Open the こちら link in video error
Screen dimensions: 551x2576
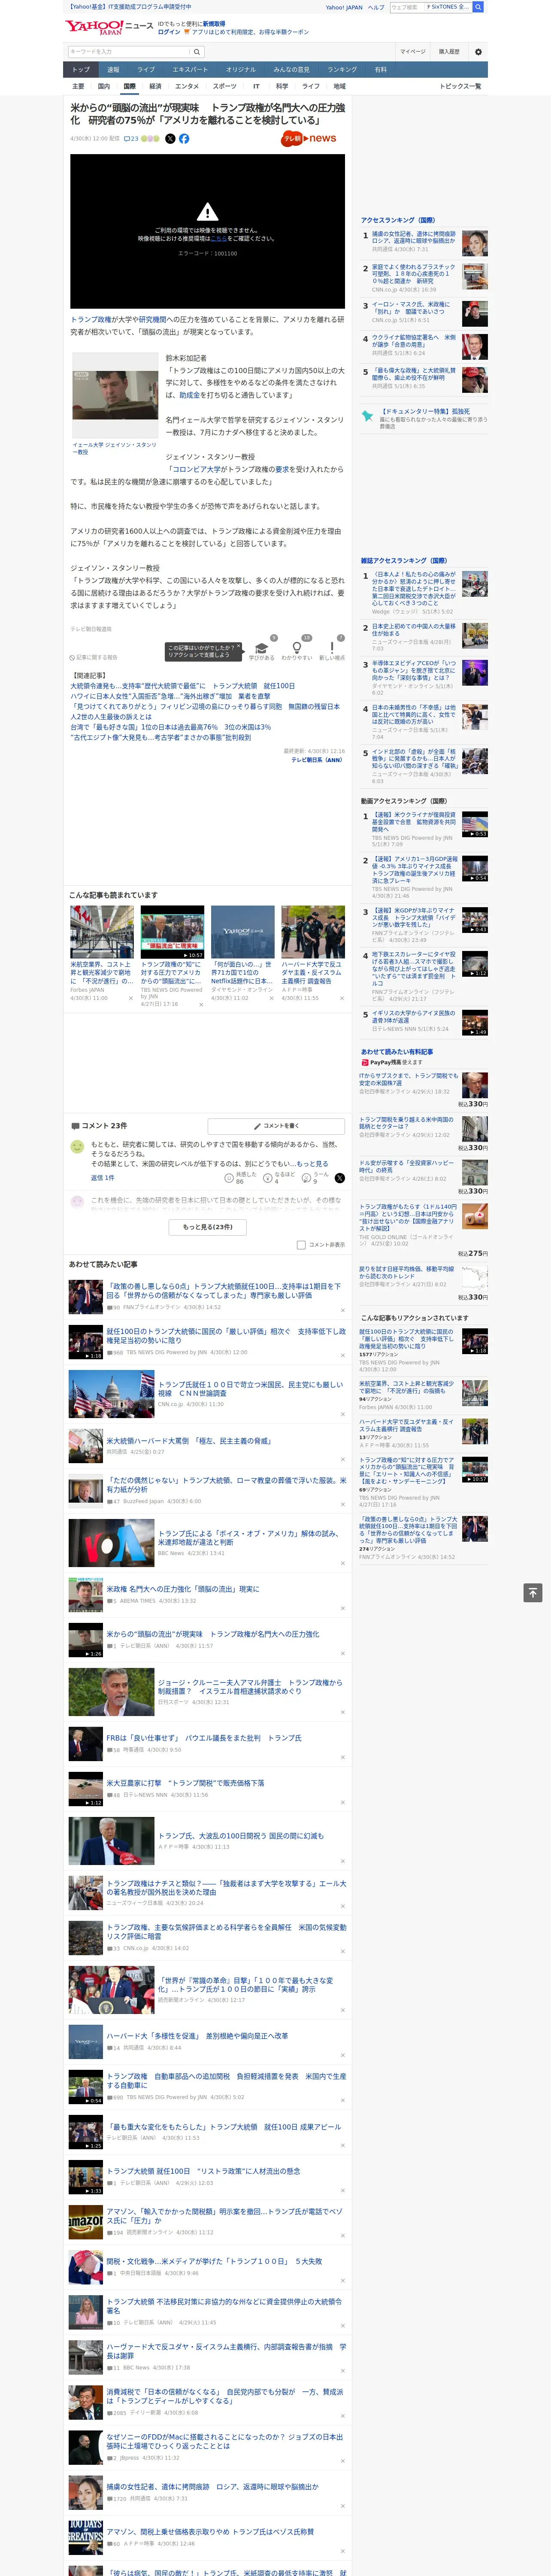point(218,239)
